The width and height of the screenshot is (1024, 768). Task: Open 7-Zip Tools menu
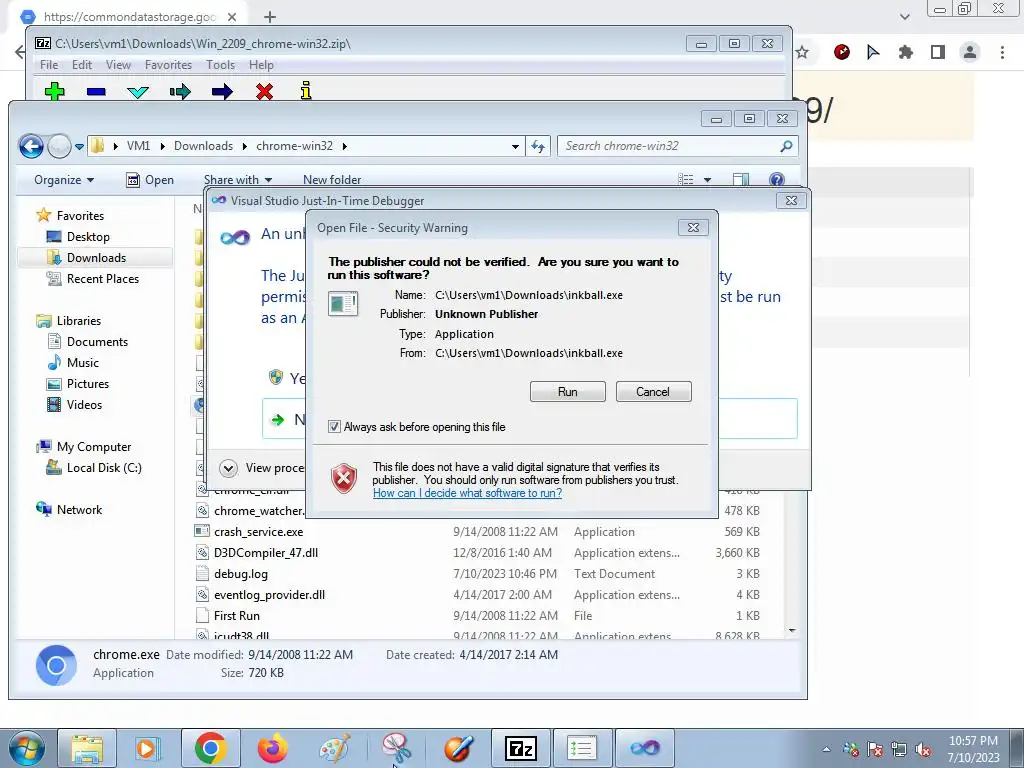(x=220, y=65)
